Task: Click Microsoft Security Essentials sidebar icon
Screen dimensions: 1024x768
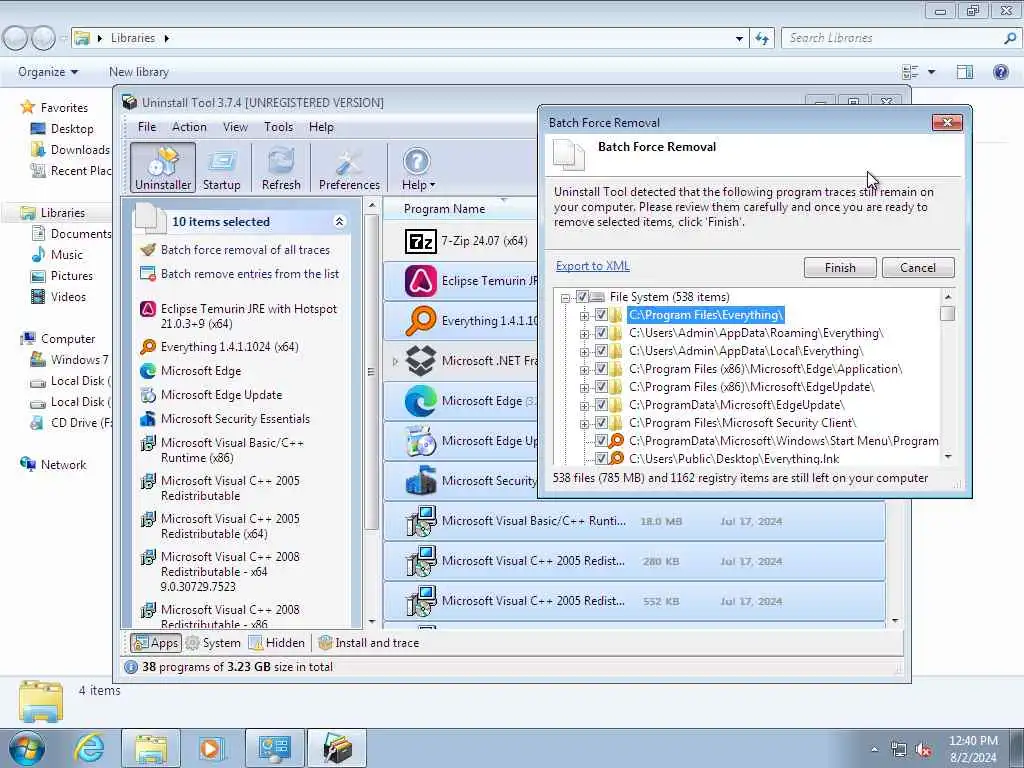Action: coord(148,419)
